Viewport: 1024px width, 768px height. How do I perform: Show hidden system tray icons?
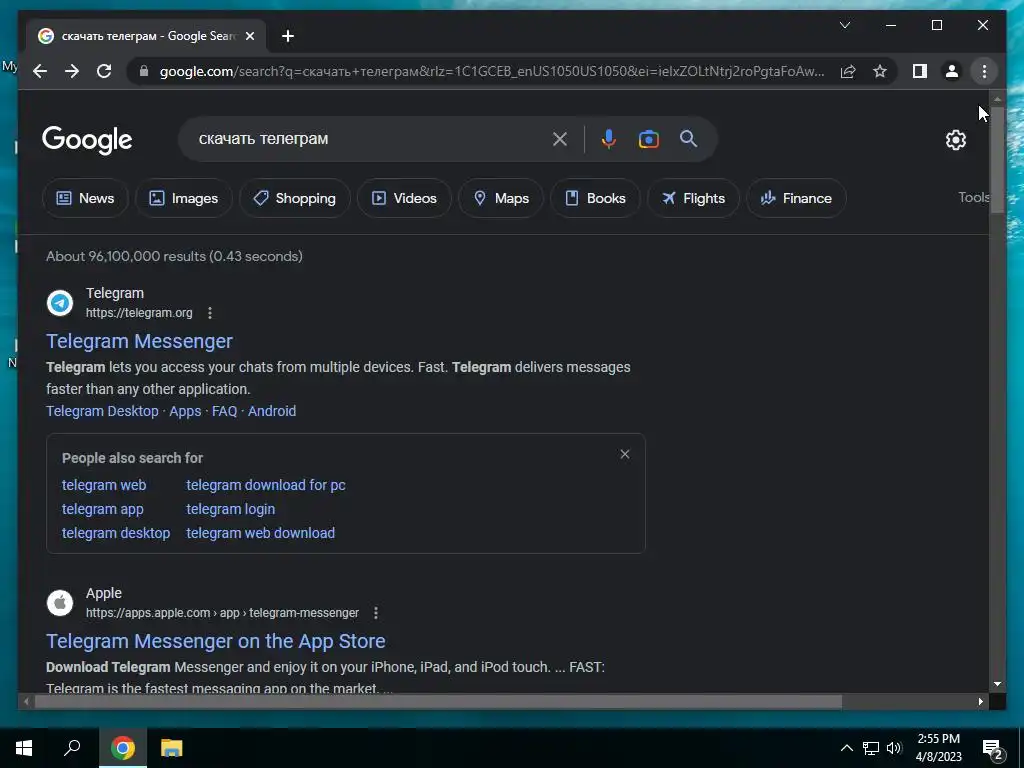click(x=846, y=748)
